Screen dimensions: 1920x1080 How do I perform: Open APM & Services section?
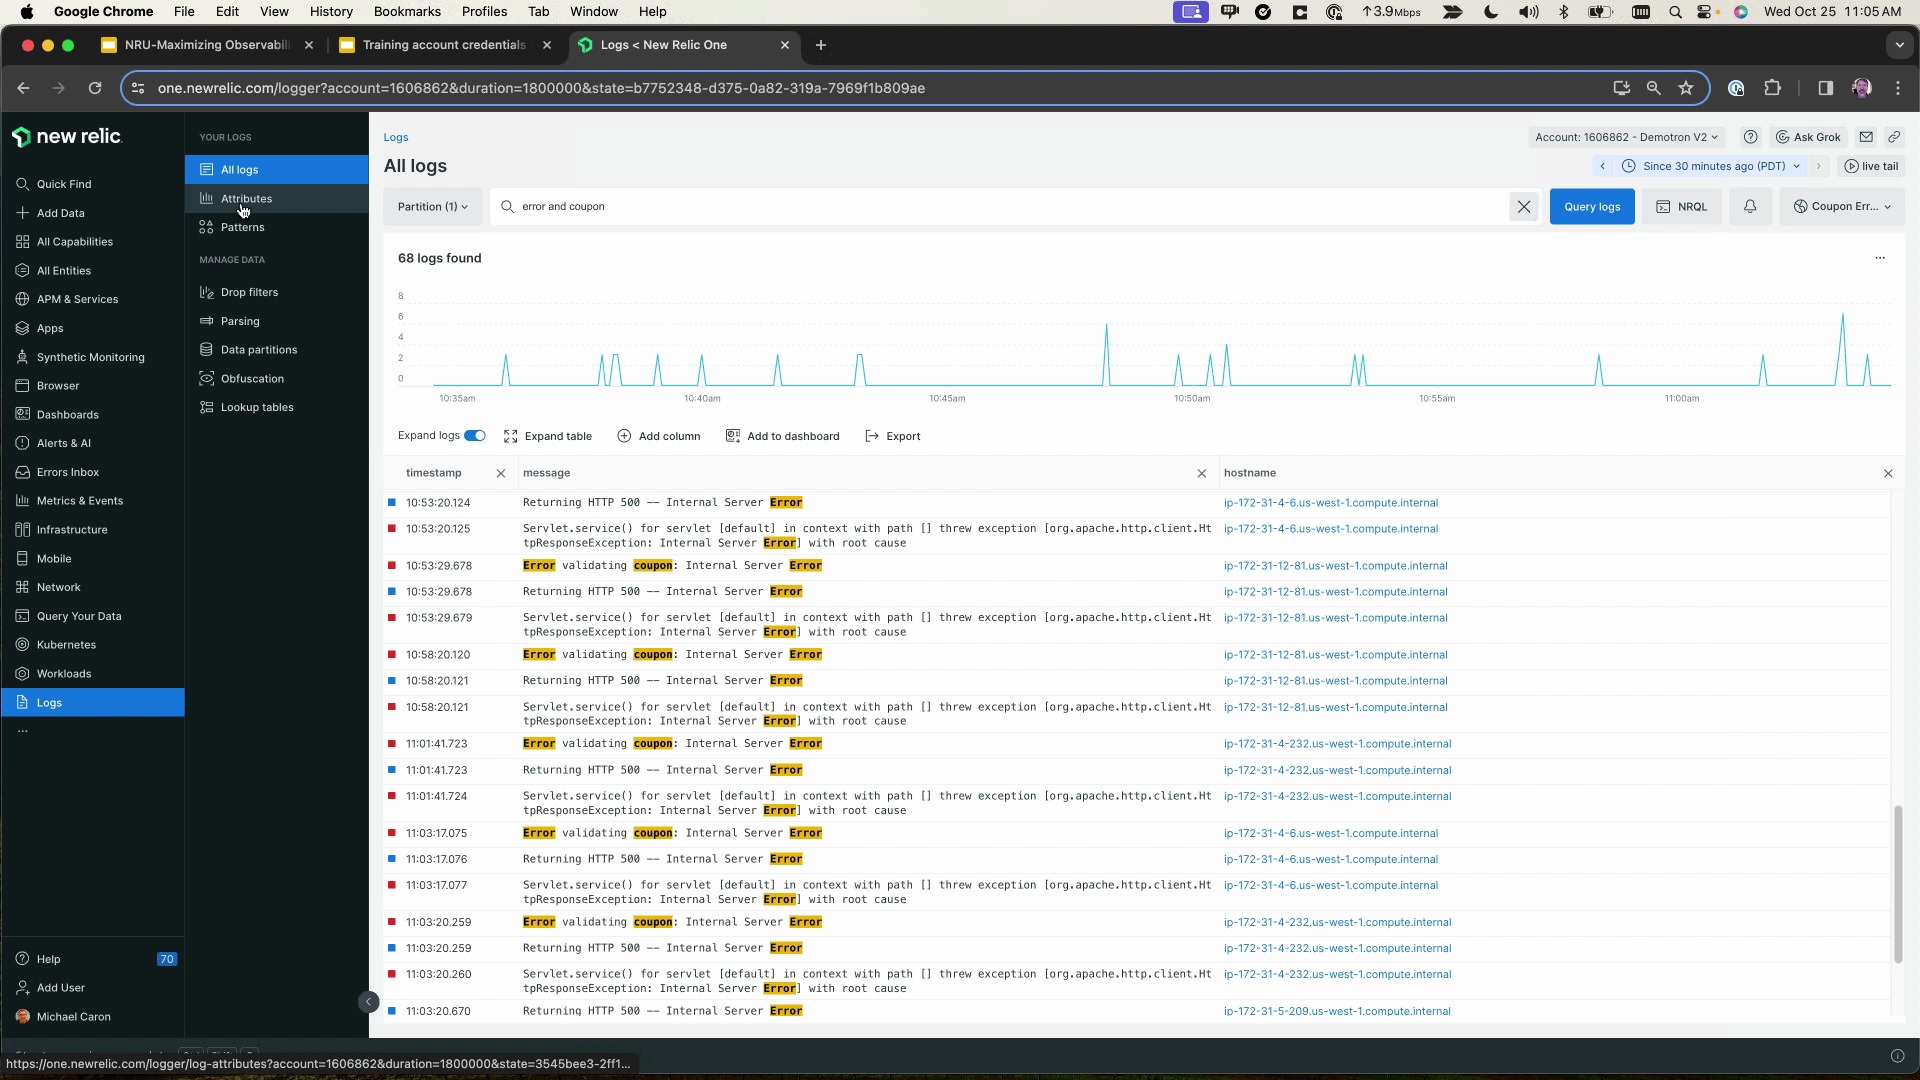(77, 299)
